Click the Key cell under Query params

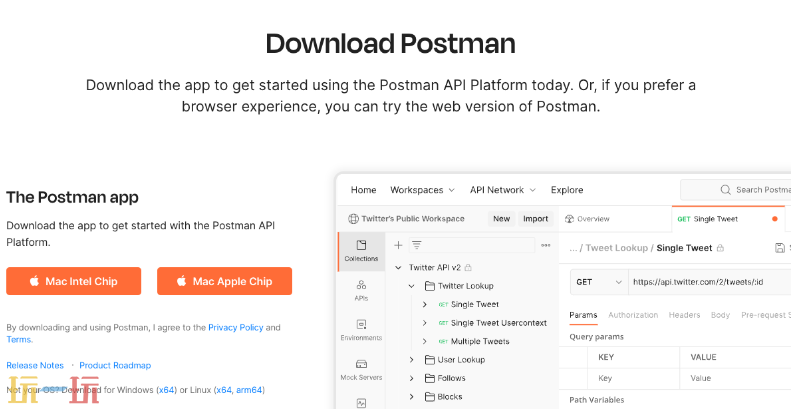click(x=634, y=378)
